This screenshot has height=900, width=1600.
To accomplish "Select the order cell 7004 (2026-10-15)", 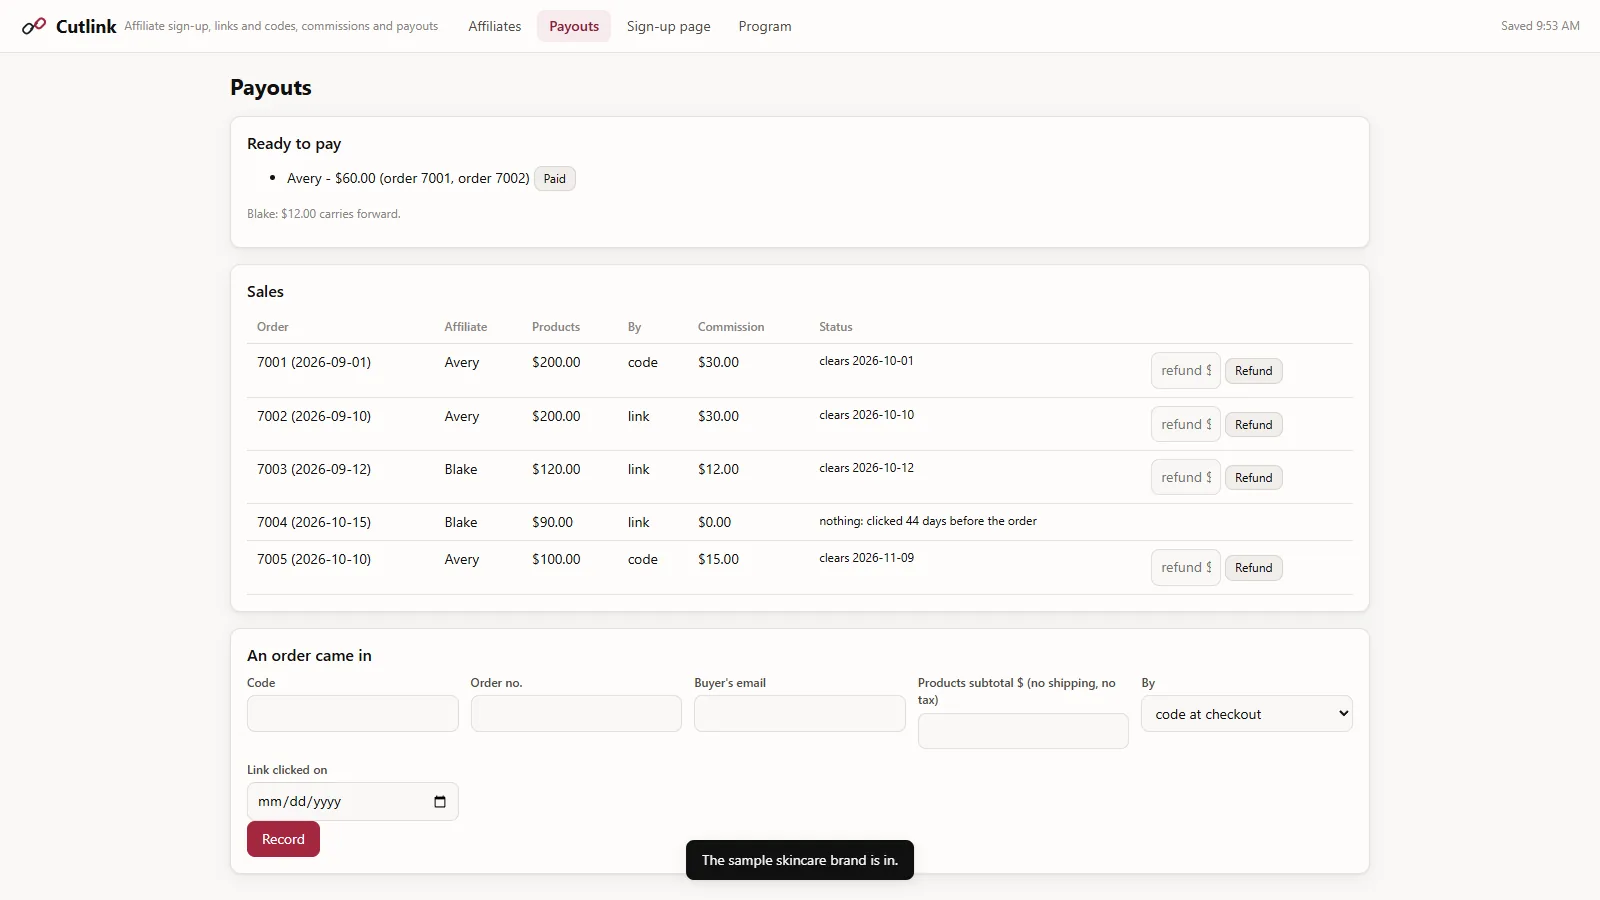I will pyautogui.click(x=314, y=522).
